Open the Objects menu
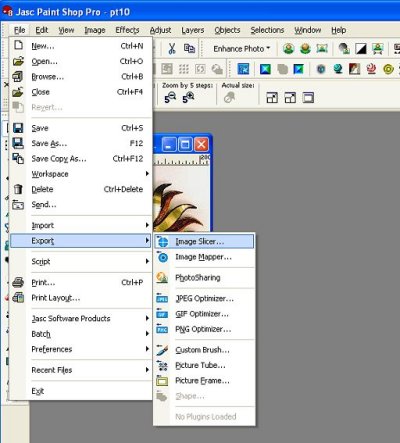Viewport: 400px width, 443px height. pos(227,30)
